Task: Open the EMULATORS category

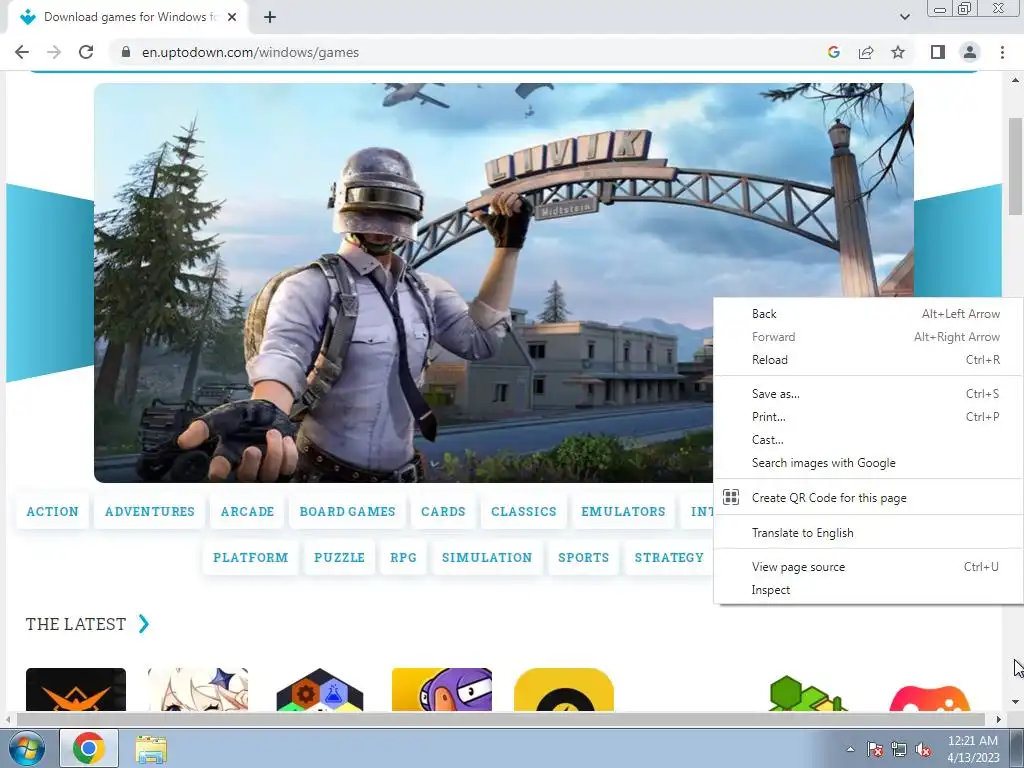Action: 623,511
